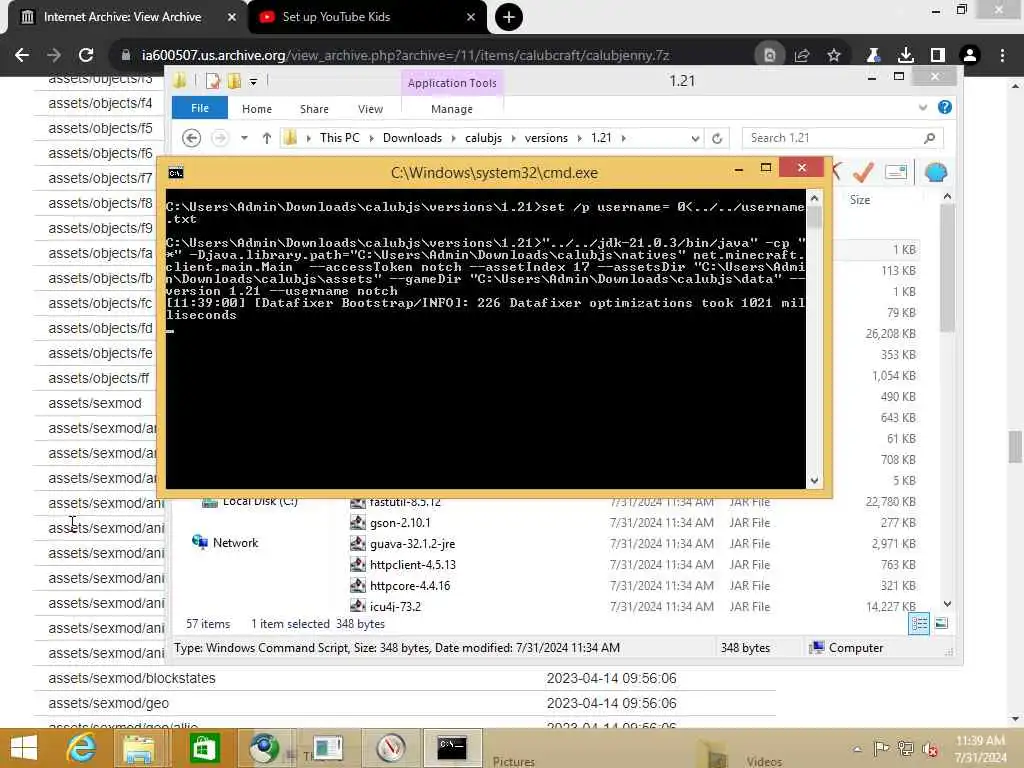1024x768 pixels.
Task: Select Network in the navigation pane
Action: [235, 543]
